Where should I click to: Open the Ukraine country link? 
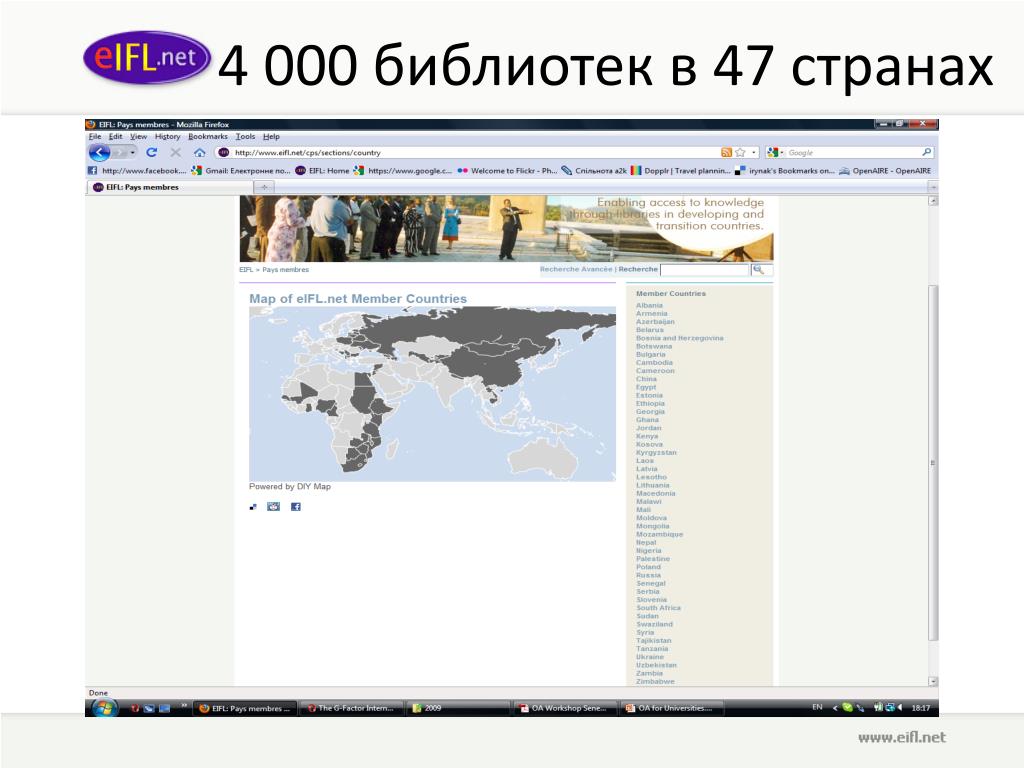(x=650, y=657)
